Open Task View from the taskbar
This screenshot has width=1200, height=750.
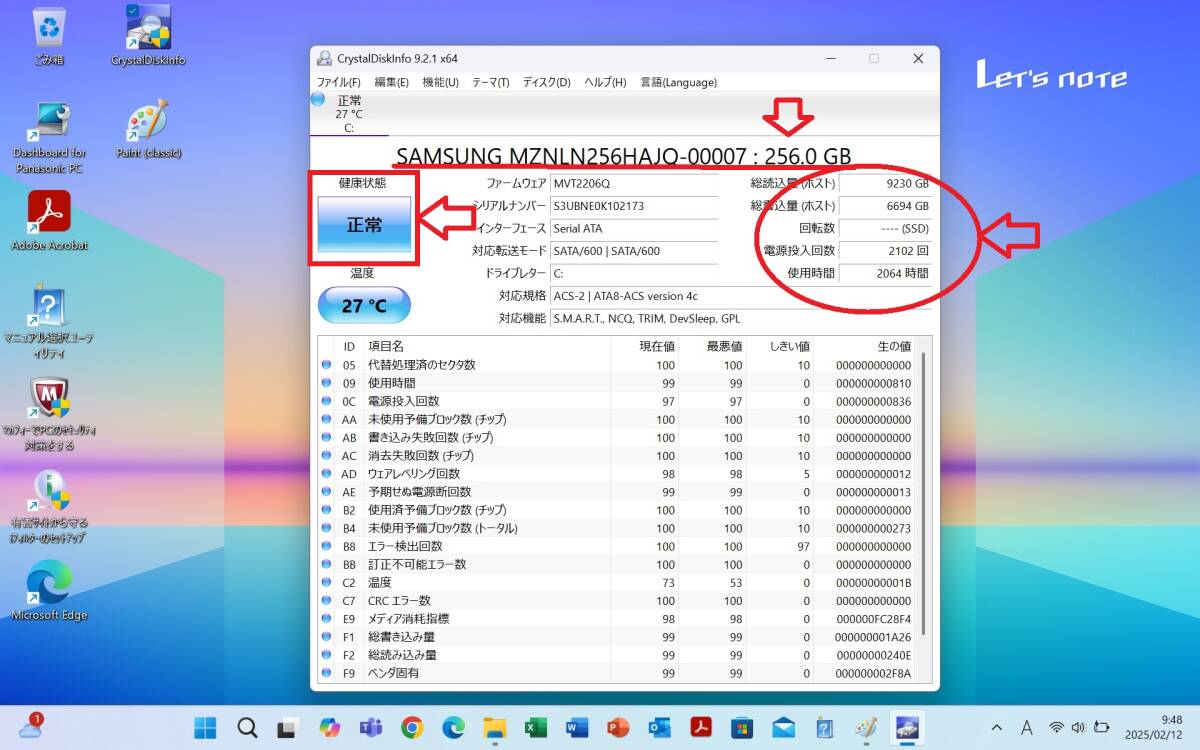(288, 728)
